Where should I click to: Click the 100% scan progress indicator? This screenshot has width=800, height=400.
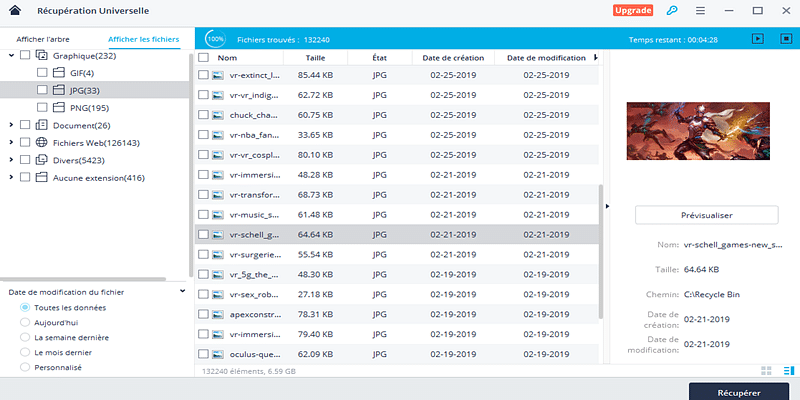point(215,39)
